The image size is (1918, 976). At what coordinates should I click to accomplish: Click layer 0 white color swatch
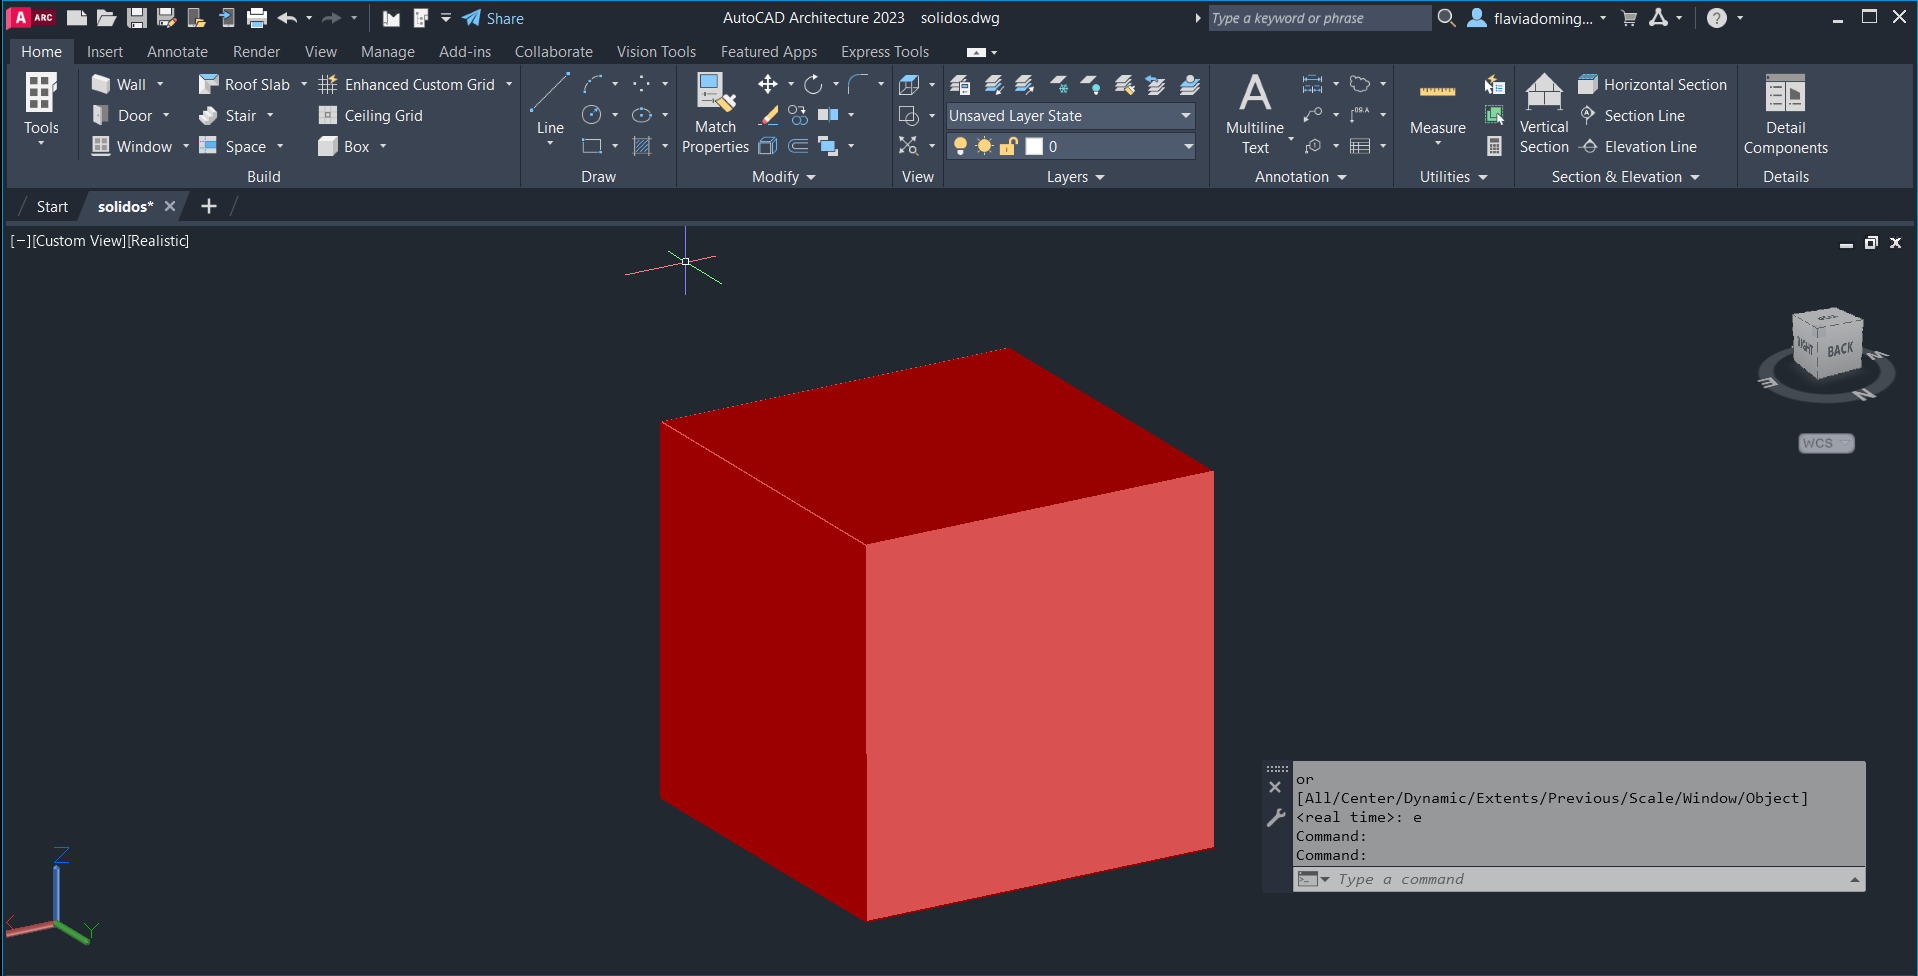(1034, 146)
